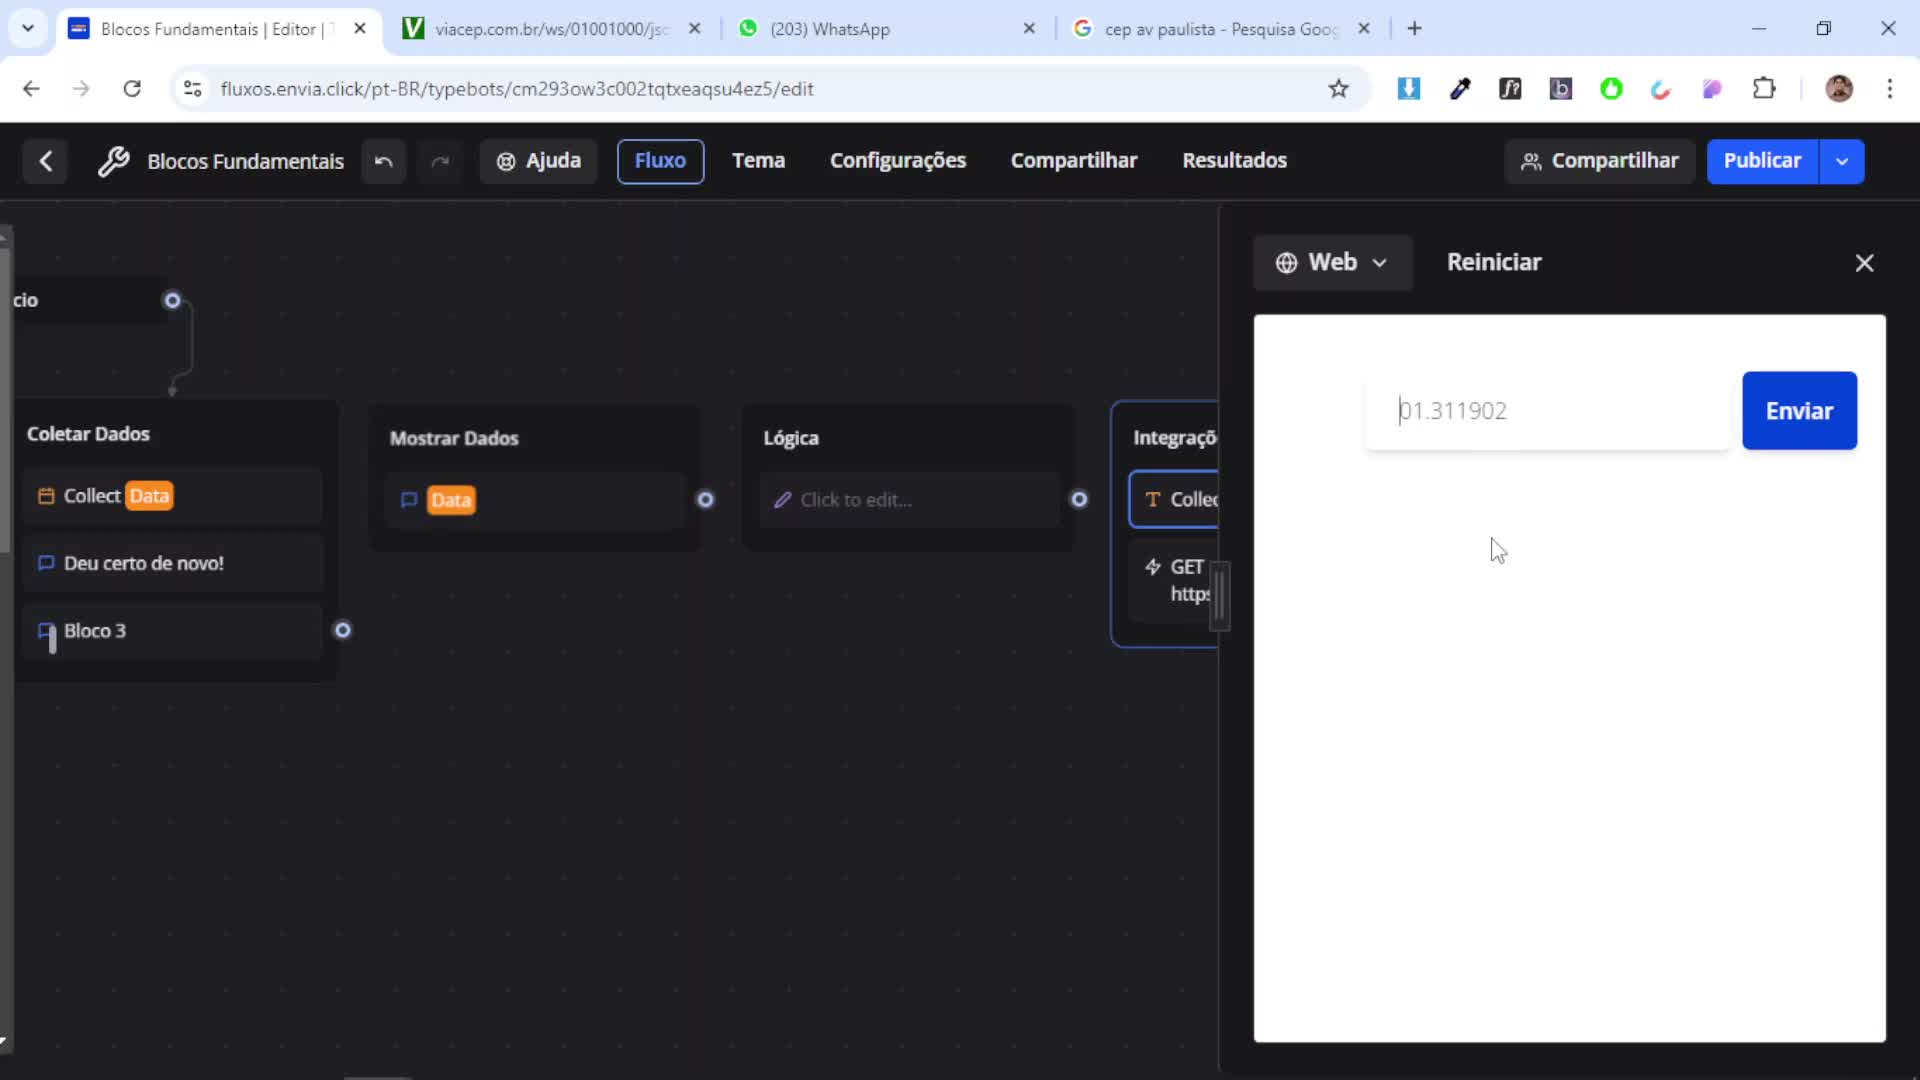Open the Resultados tab
Viewport: 1920px width, 1080px height.
[x=1234, y=161]
